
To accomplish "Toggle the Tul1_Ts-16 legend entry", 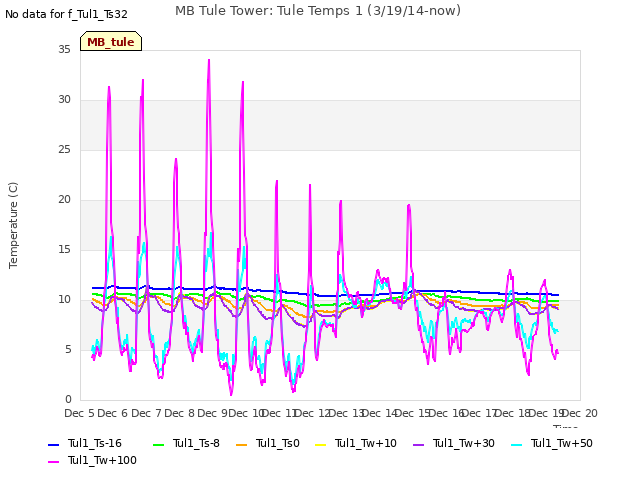I will 85,443.
